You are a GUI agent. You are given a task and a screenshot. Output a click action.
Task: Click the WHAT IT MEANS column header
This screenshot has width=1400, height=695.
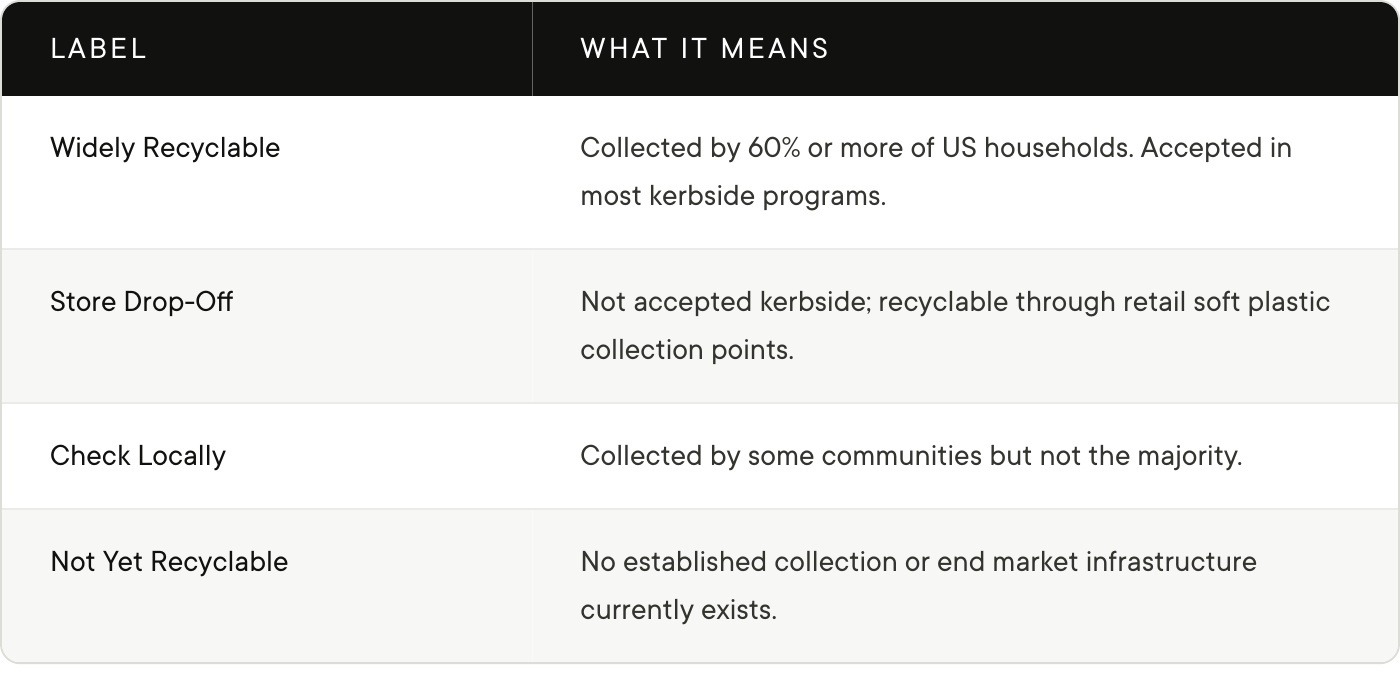tap(965, 48)
